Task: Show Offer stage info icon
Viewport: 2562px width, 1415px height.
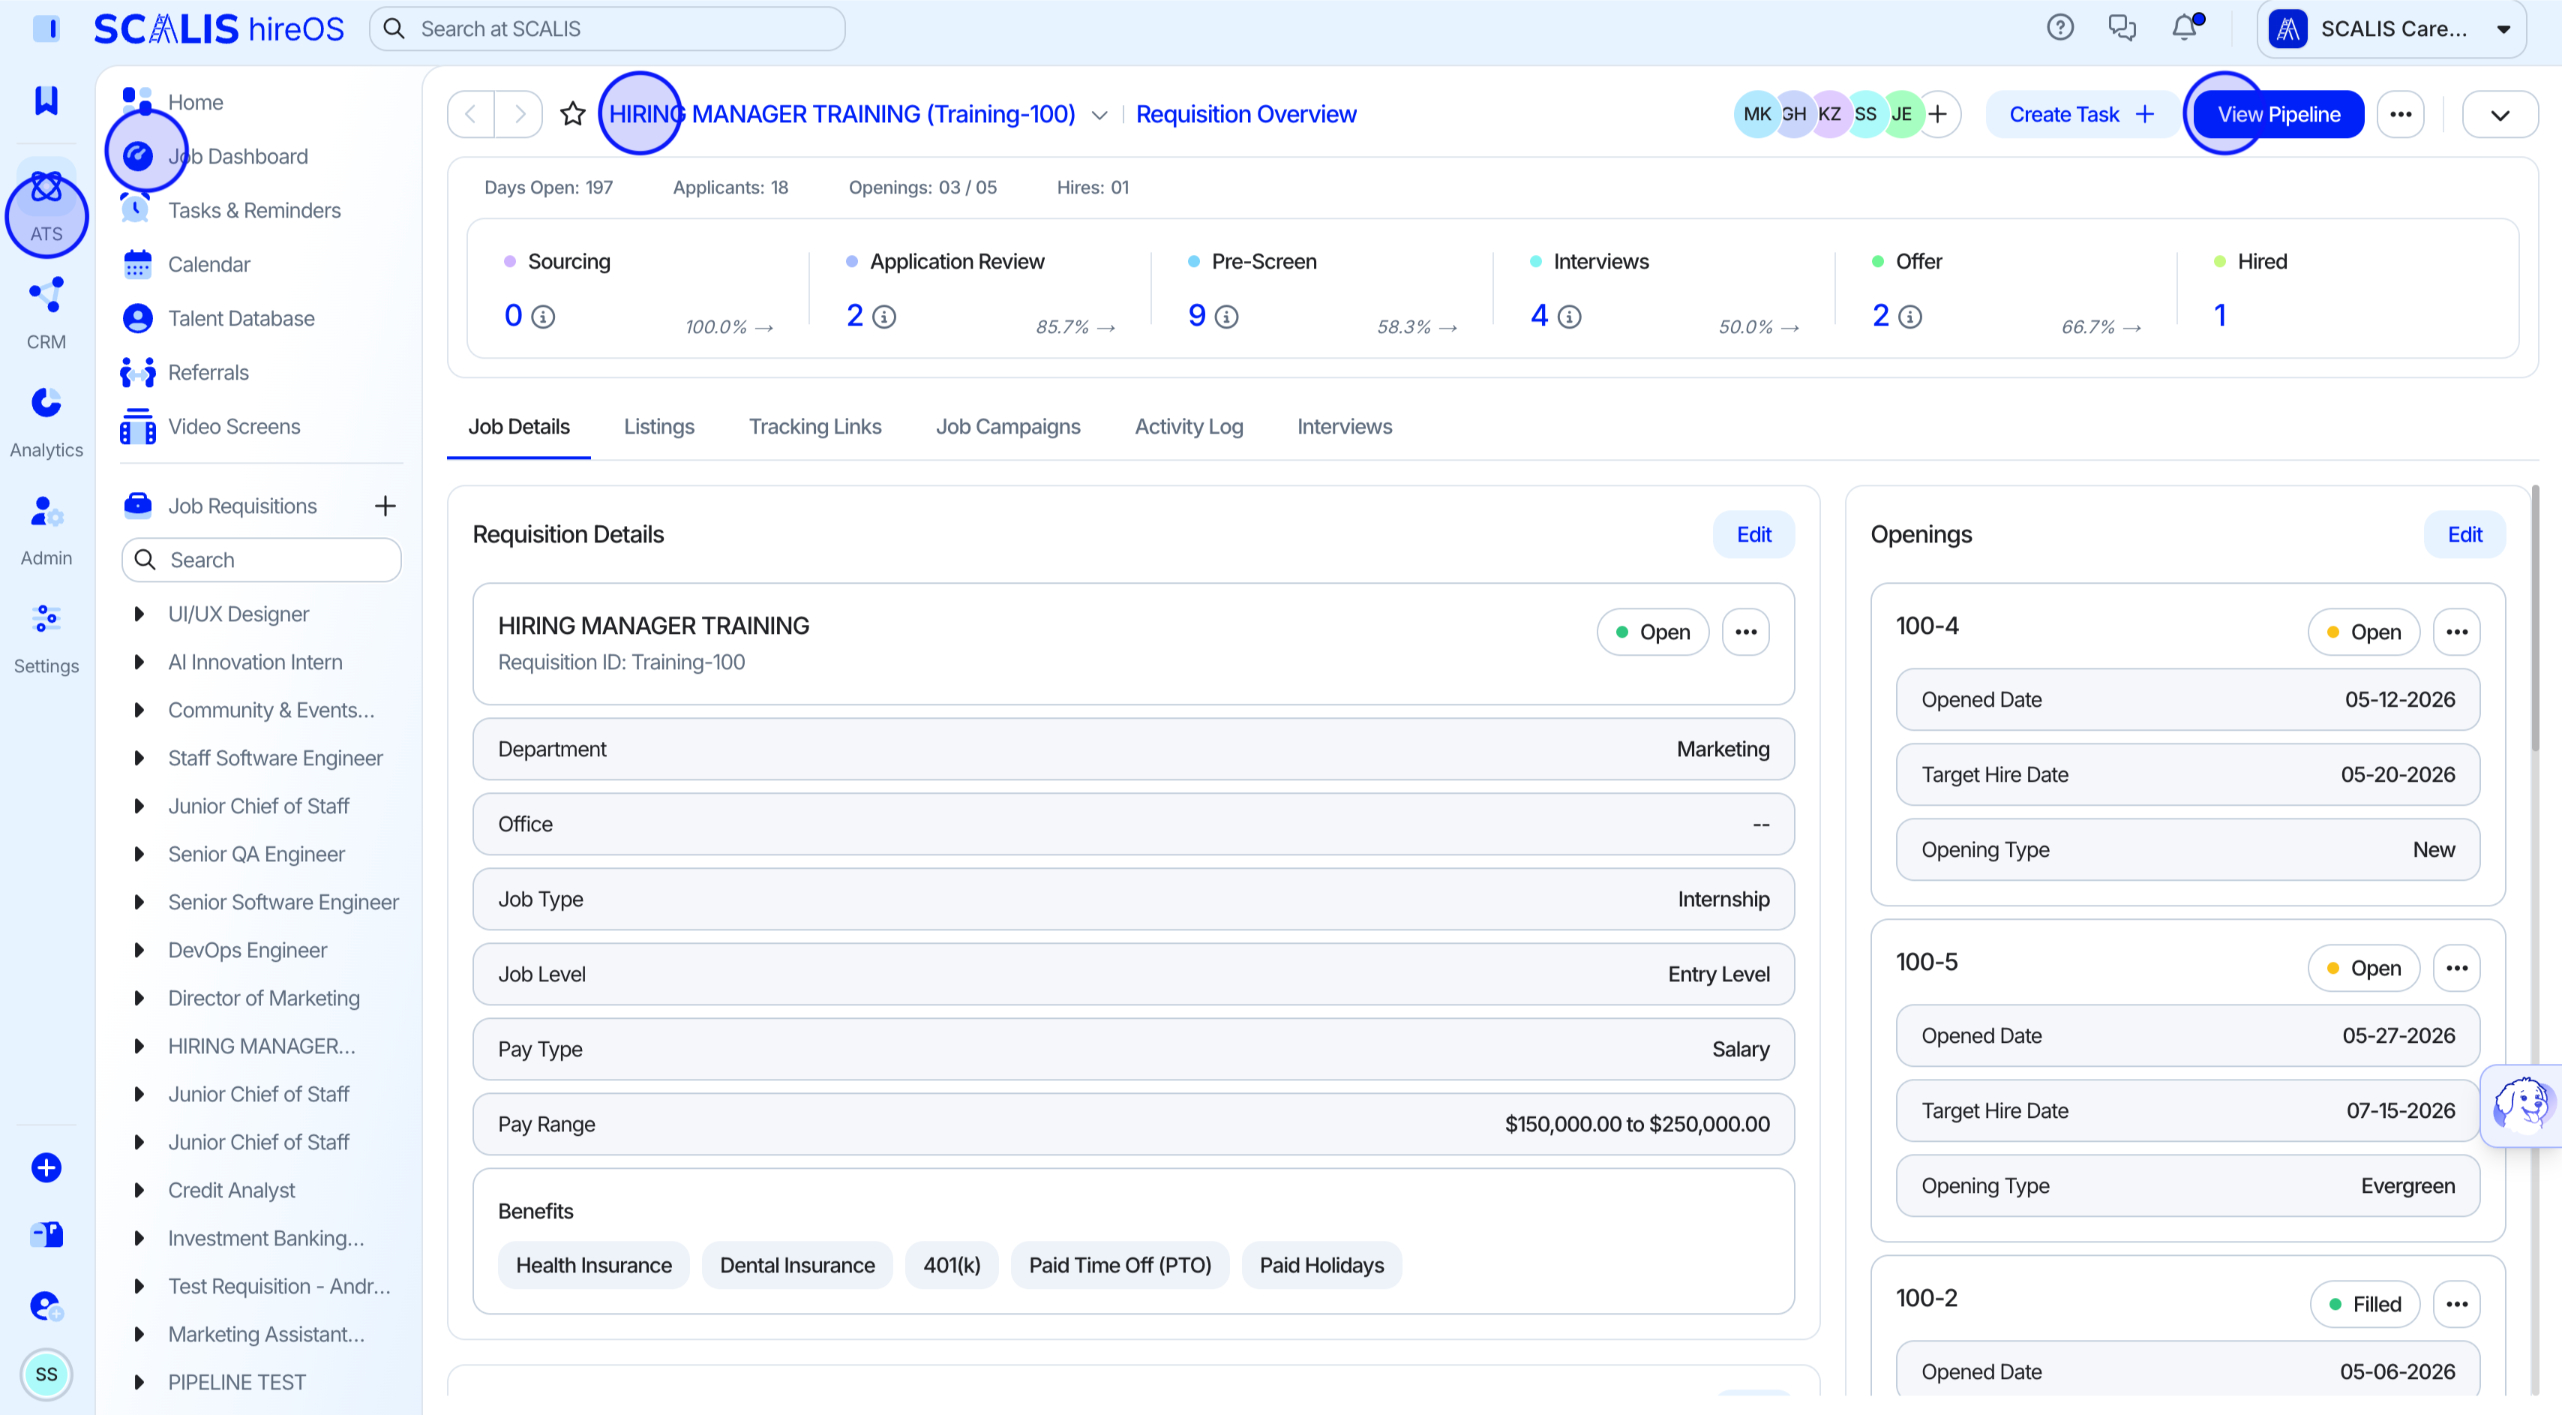Action: [x=1910, y=317]
